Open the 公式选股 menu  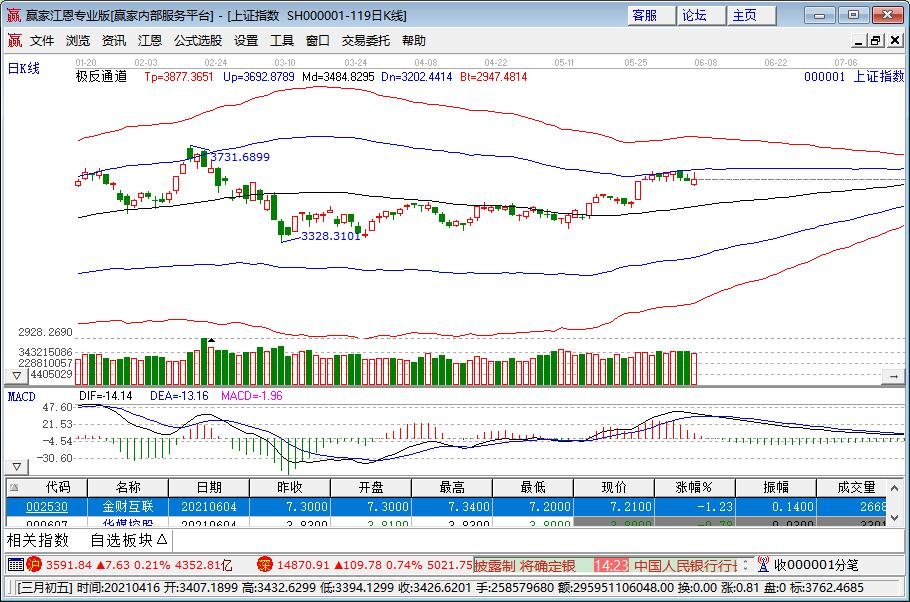[x=198, y=41]
